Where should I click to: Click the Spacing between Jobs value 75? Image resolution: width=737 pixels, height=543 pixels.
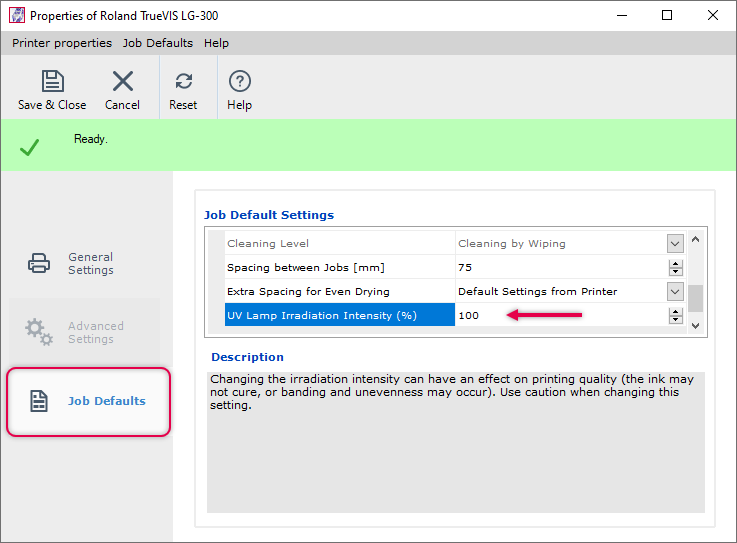(465, 268)
